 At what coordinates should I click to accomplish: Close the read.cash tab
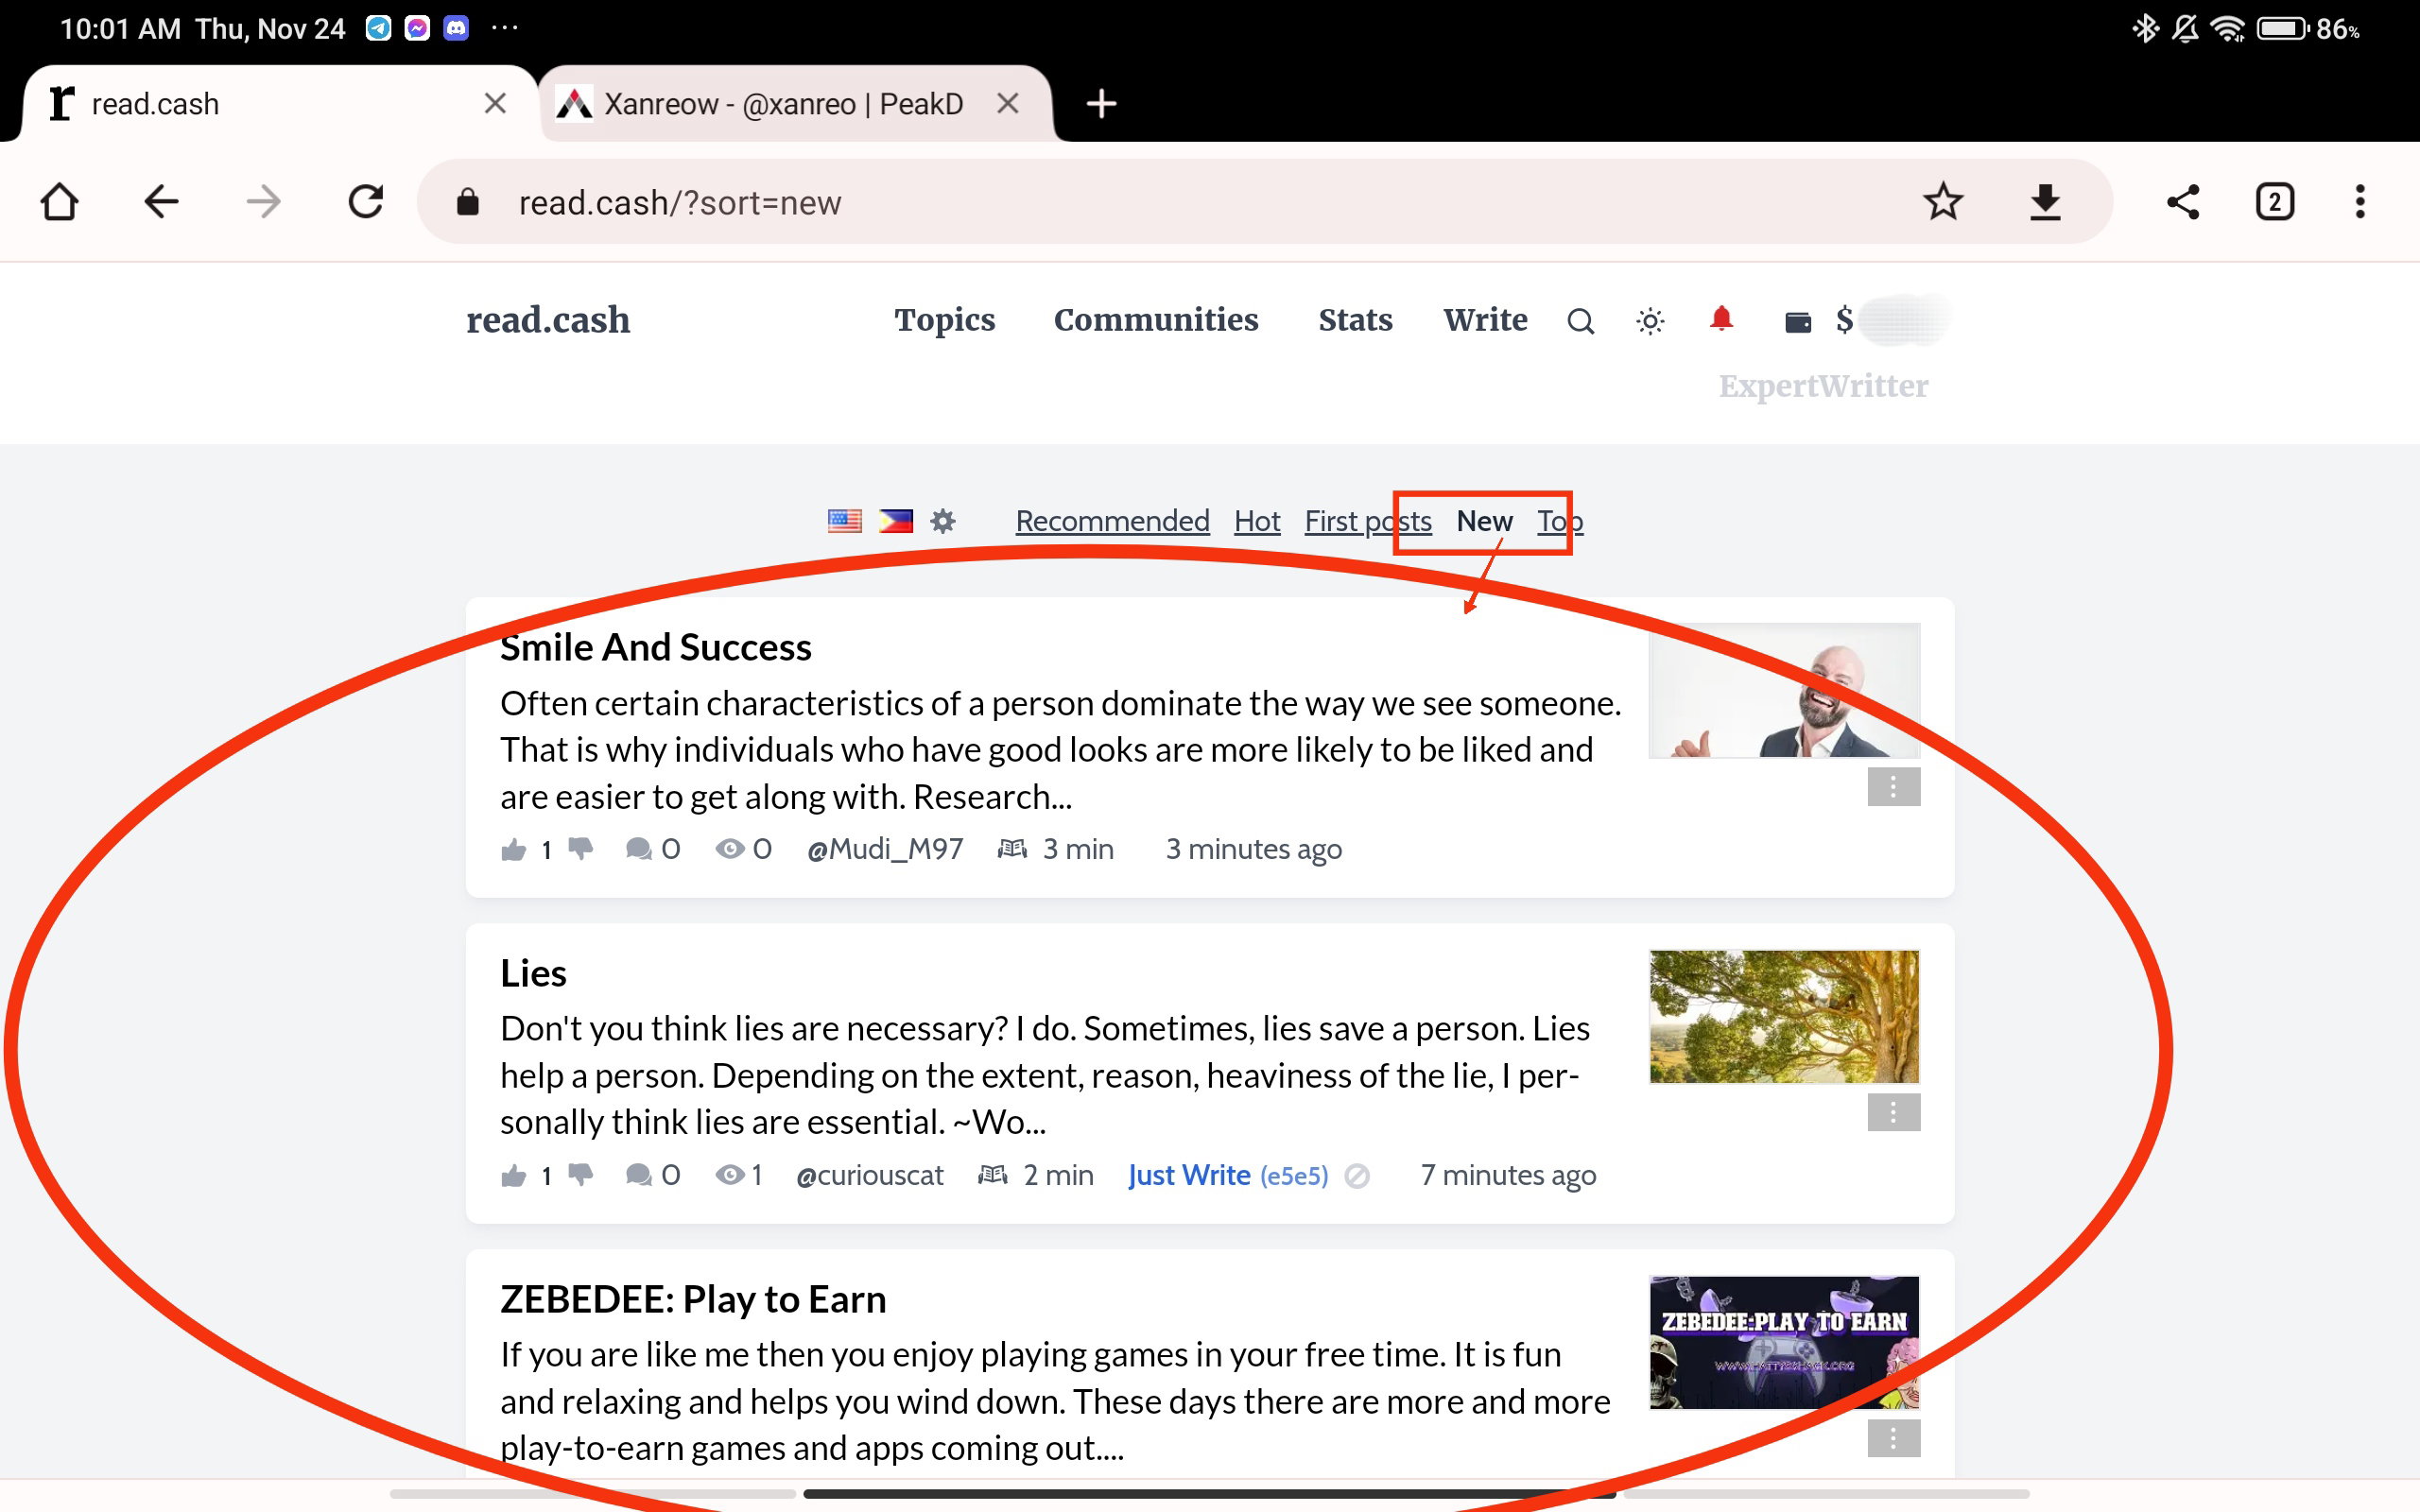pyautogui.click(x=495, y=103)
